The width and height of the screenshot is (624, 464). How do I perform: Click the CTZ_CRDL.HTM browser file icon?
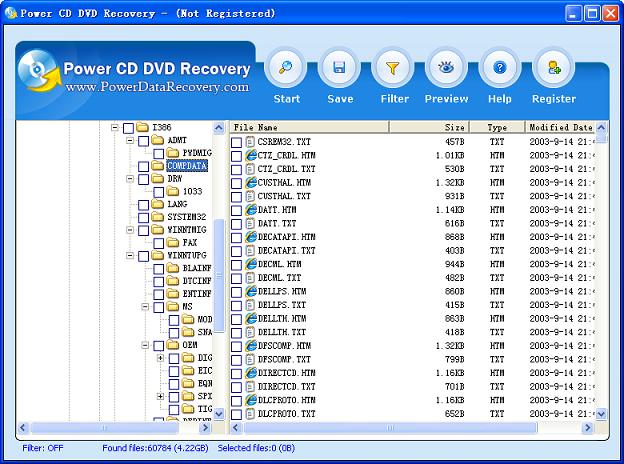tap(251, 155)
